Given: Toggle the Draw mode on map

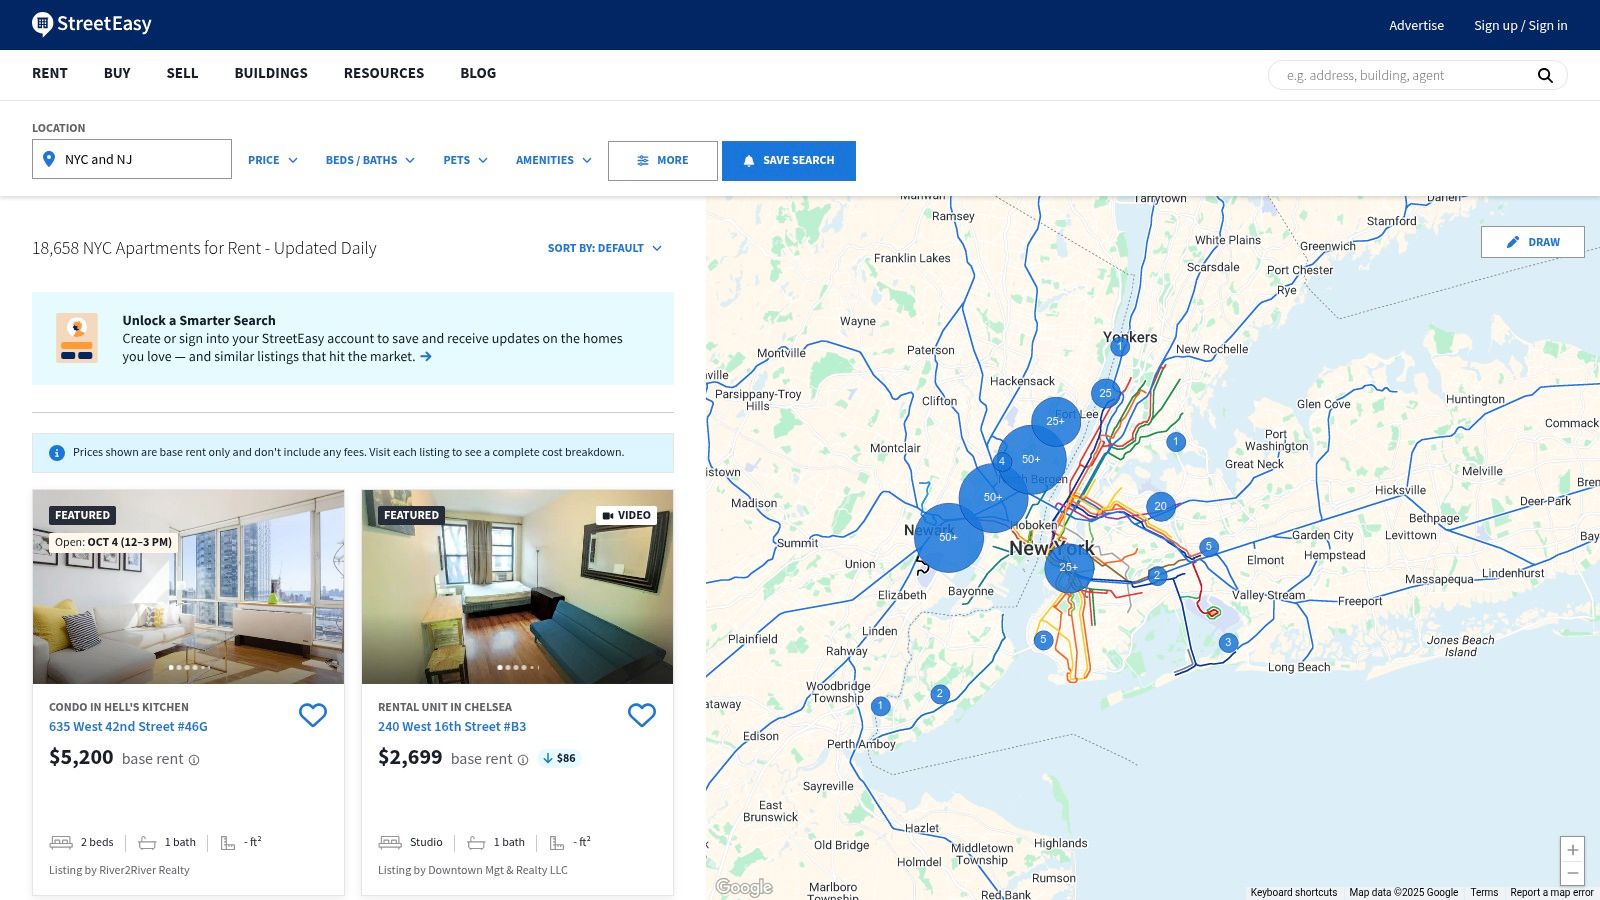Looking at the screenshot, I should tap(1532, 242).
